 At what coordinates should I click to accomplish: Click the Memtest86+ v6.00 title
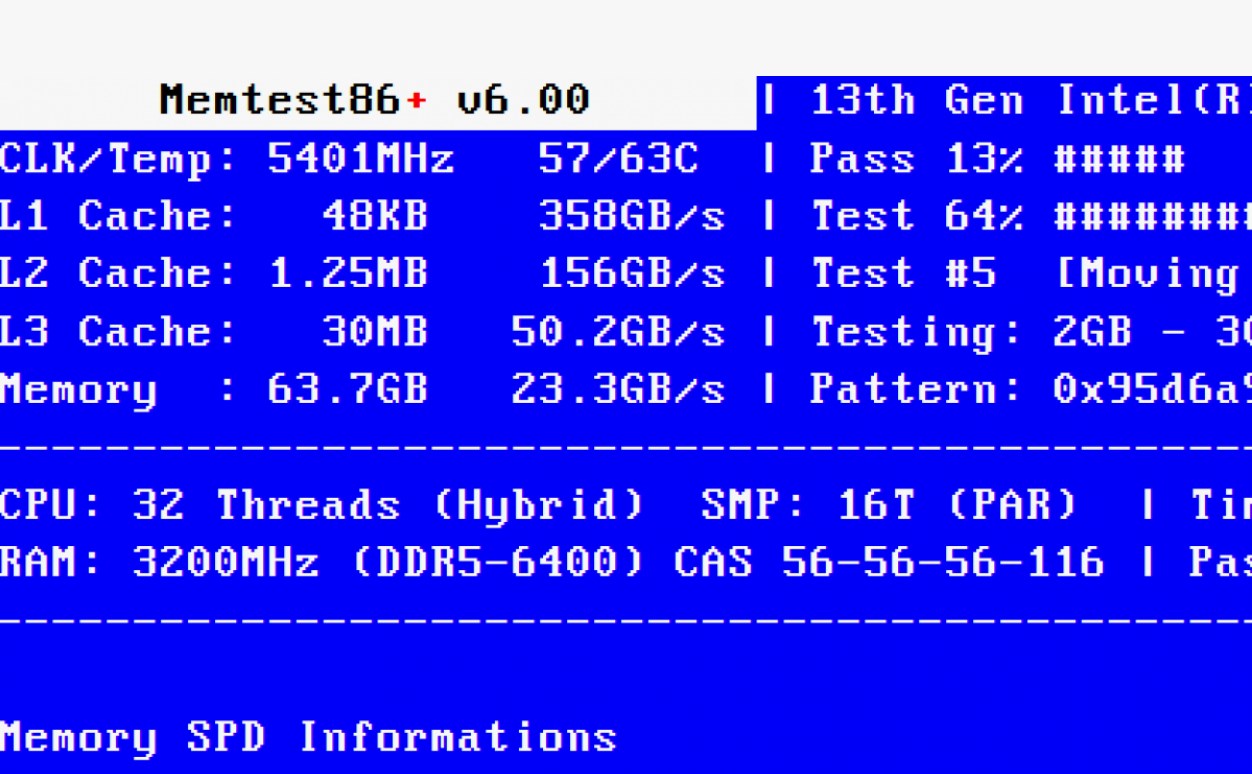click(375, 100)
